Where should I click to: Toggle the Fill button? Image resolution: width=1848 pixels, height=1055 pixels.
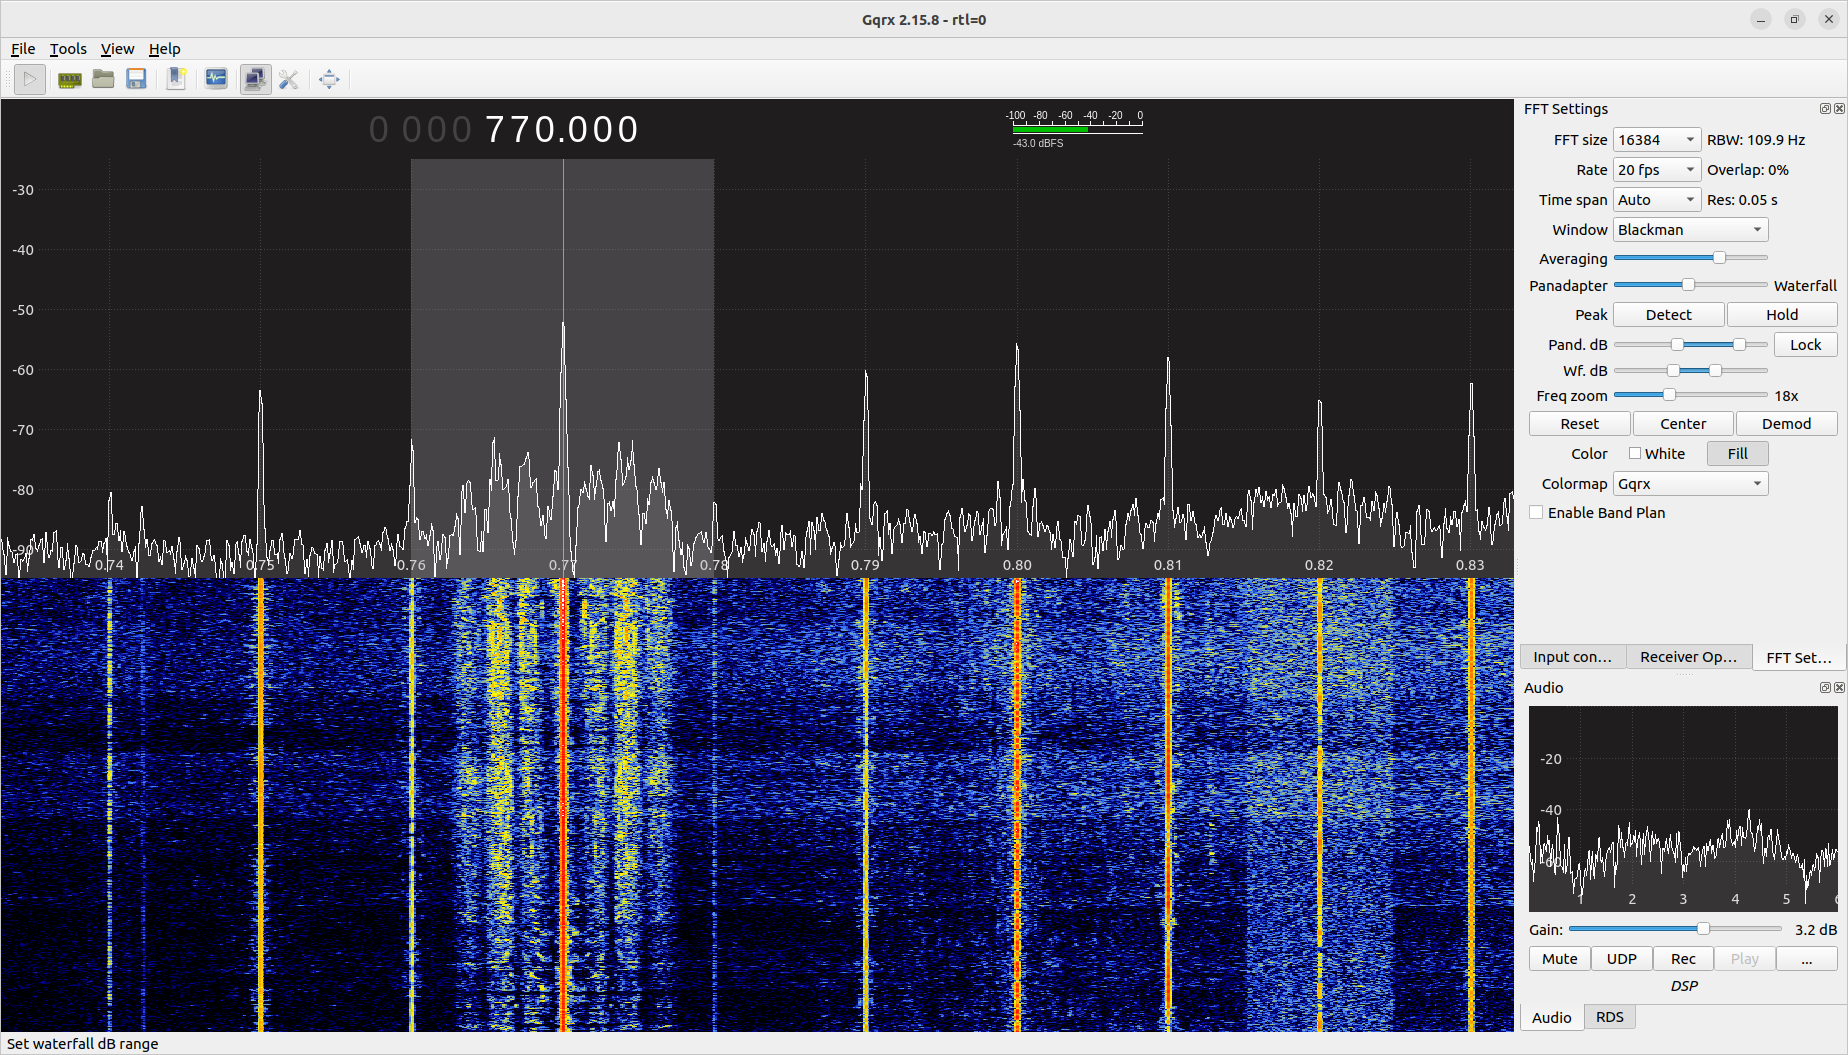[x=1737, y=454]
